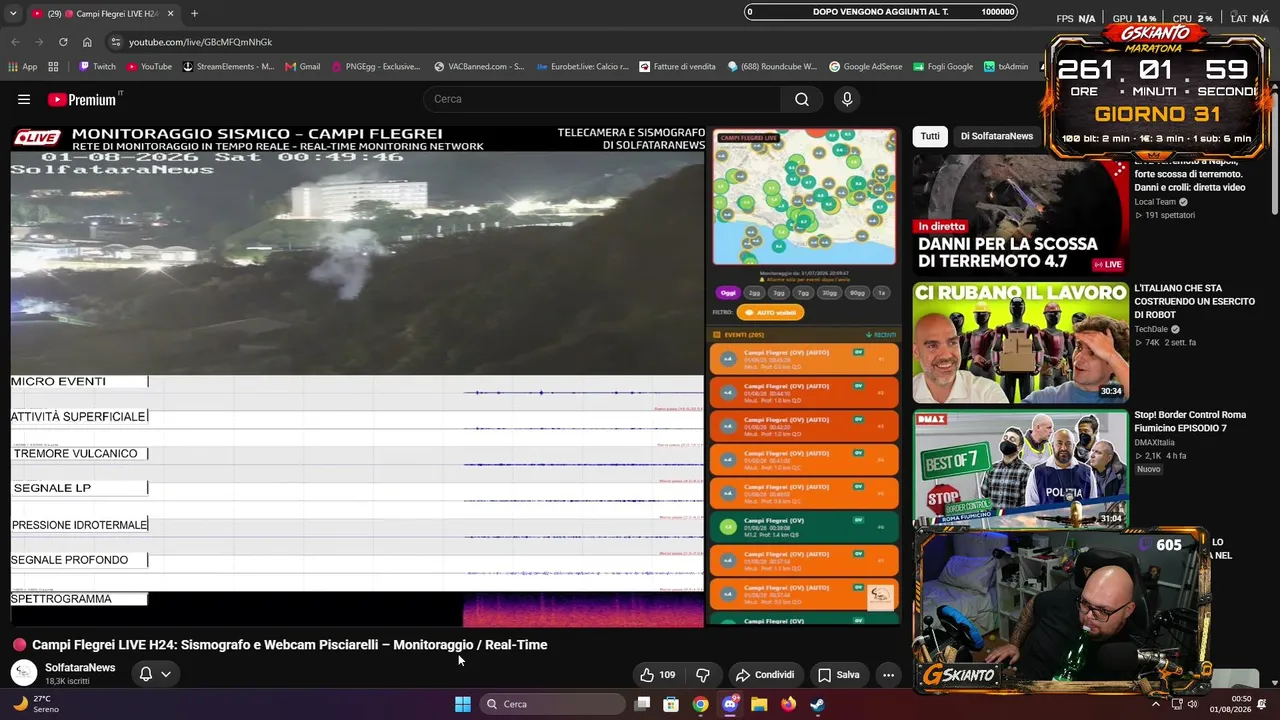Show hidden system tray icons chevron
This screenshot has width=1280, height=720.
pos(1156,704)
